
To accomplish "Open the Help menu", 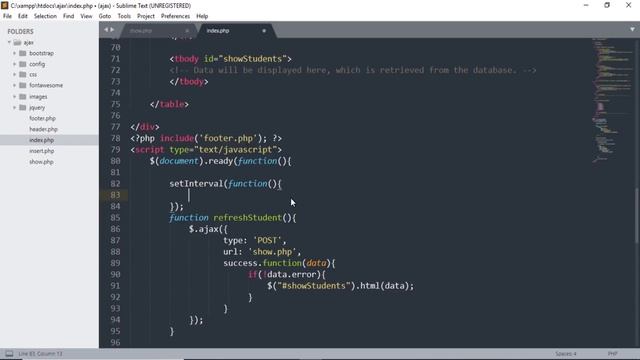I will coord(202,16).
